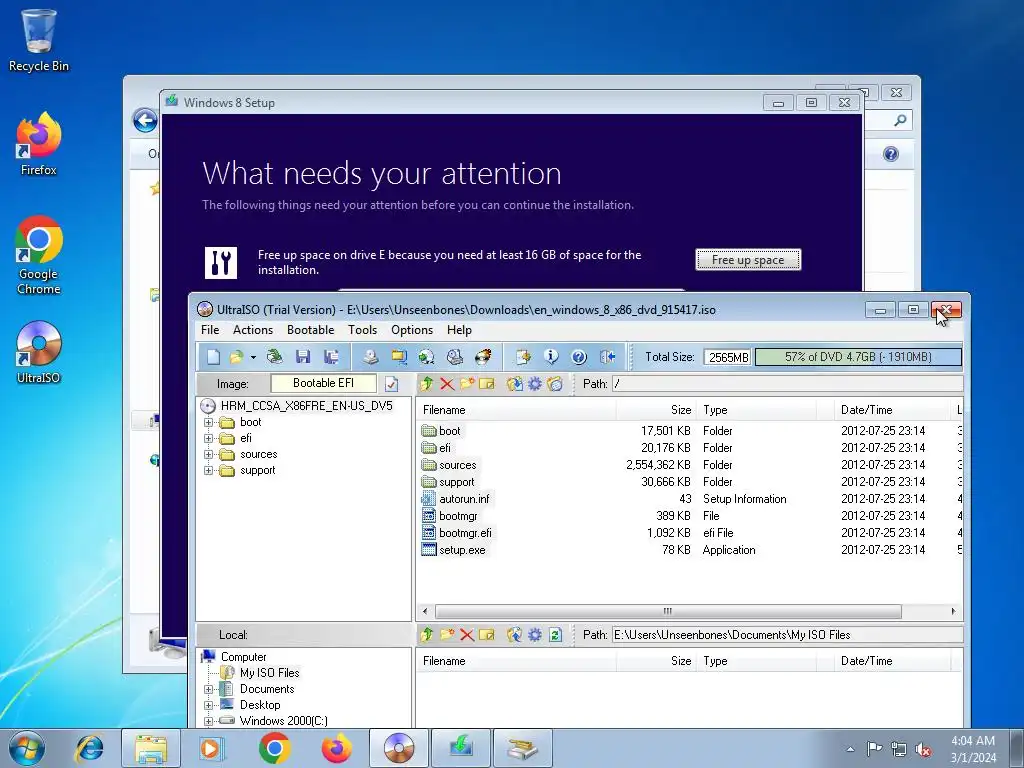Screen dimensions: 1024x768
Task: Select HRM_CCSA_X86FRE_EN-US_DV5 root tree node
Action: (306, 406)
